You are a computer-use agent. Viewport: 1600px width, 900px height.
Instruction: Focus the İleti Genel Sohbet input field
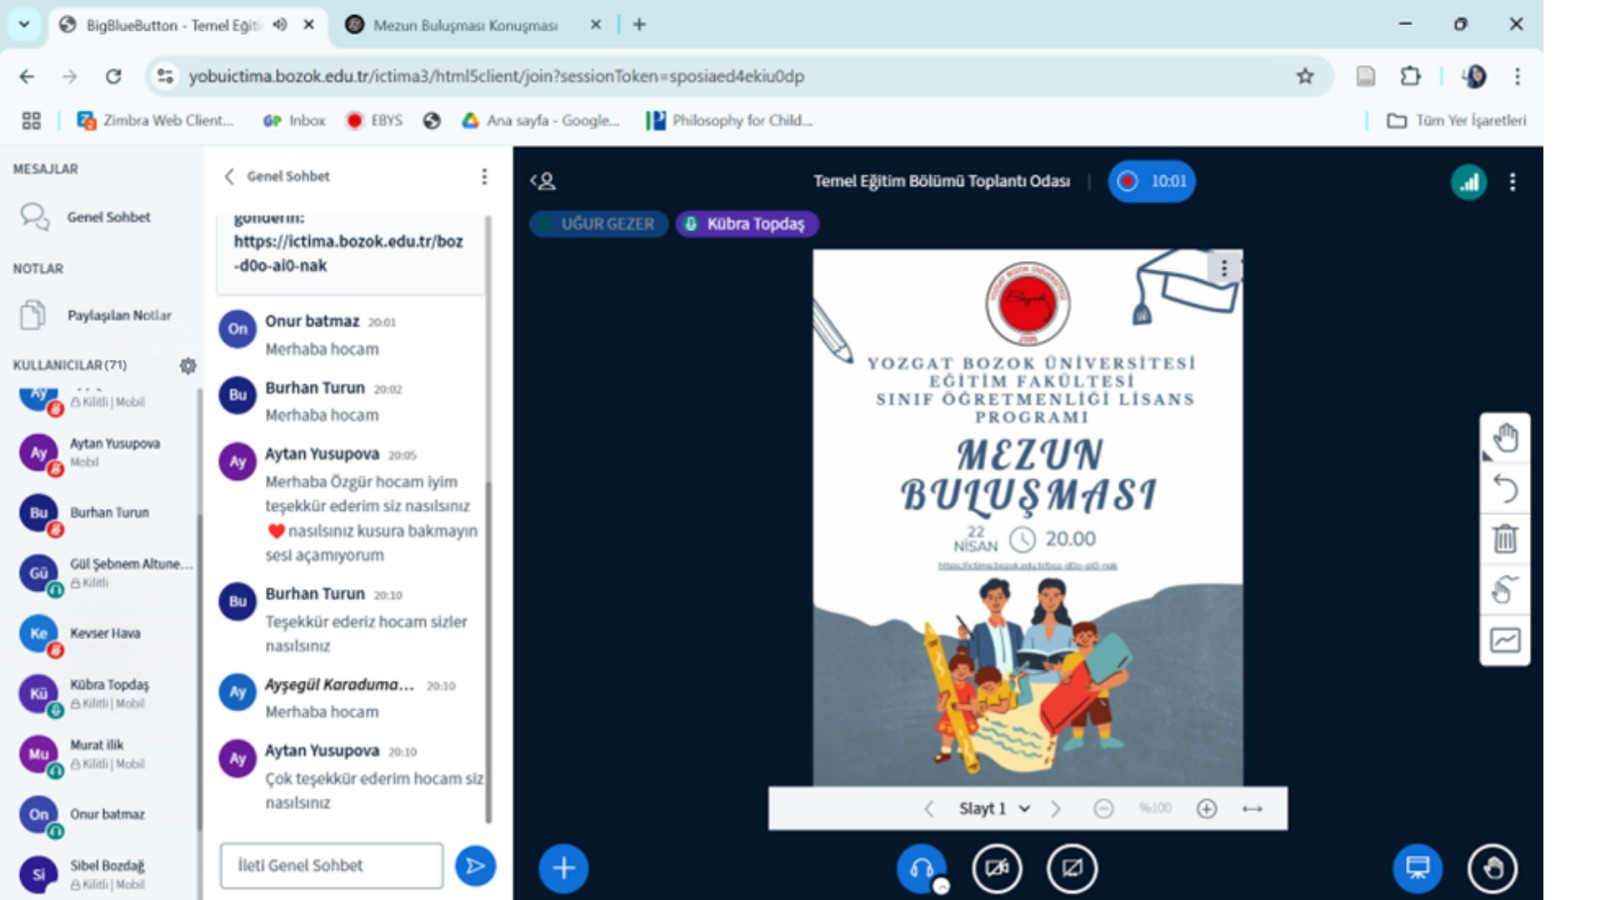point(331,865)
